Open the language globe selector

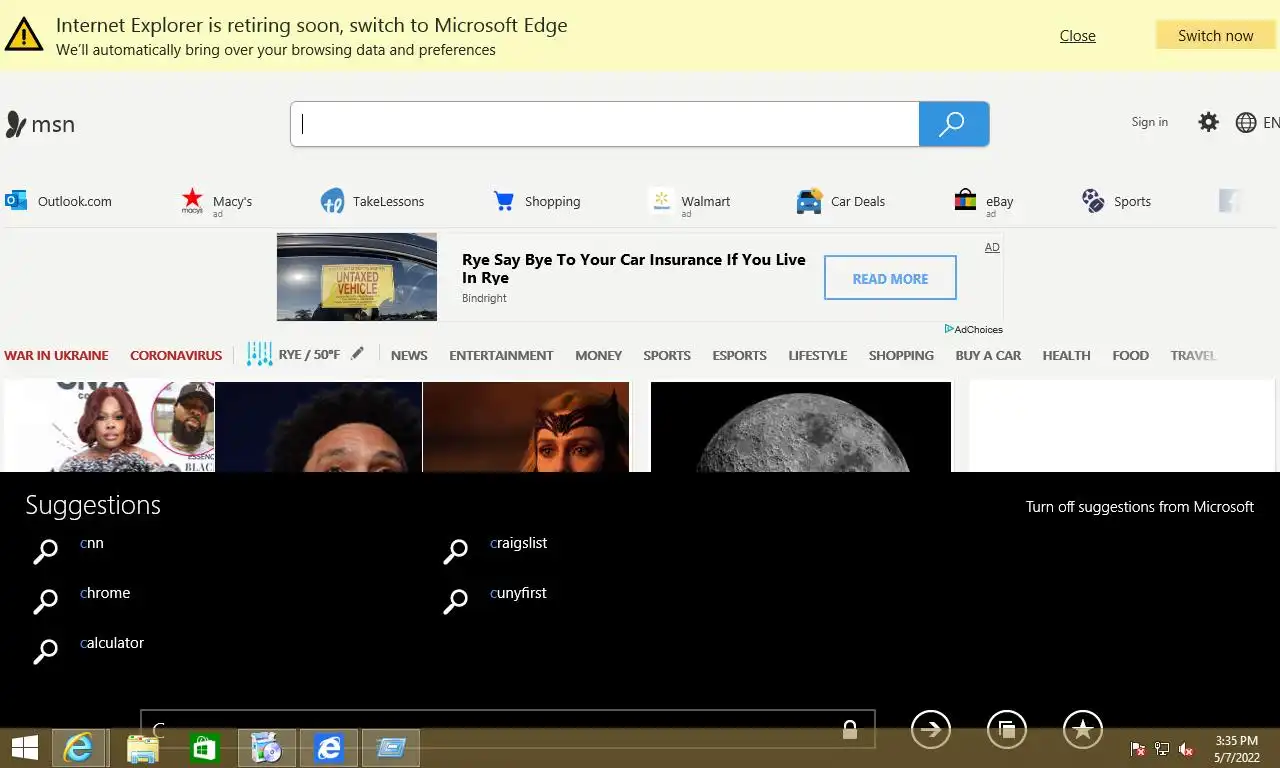click(1246, 122)
